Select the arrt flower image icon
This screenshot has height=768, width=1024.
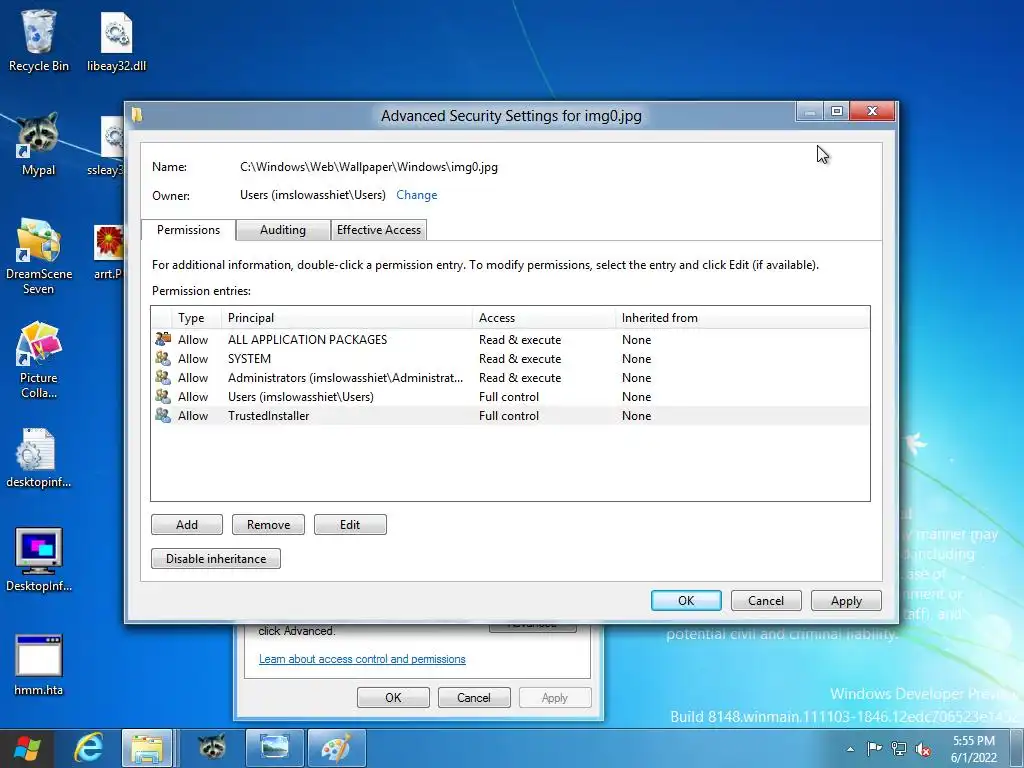(109, 243)
